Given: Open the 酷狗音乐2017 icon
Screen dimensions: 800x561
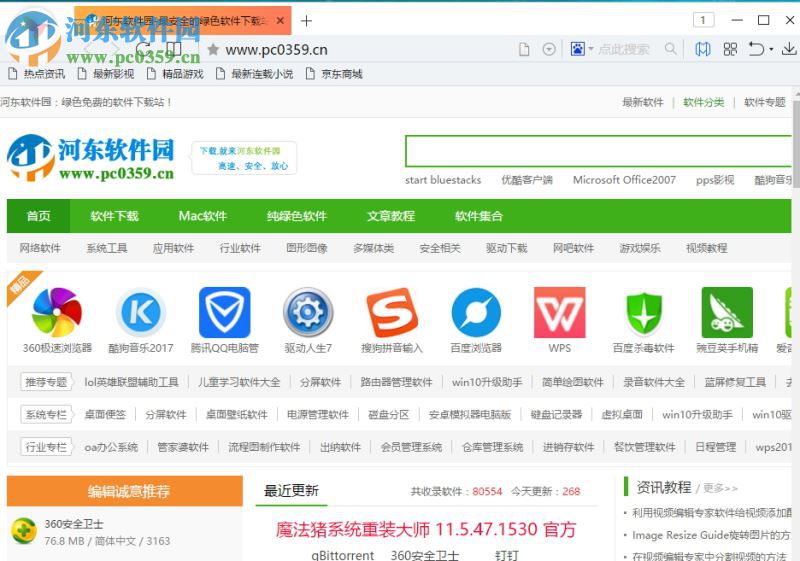Looking at the screenshot, I should 141,312.
